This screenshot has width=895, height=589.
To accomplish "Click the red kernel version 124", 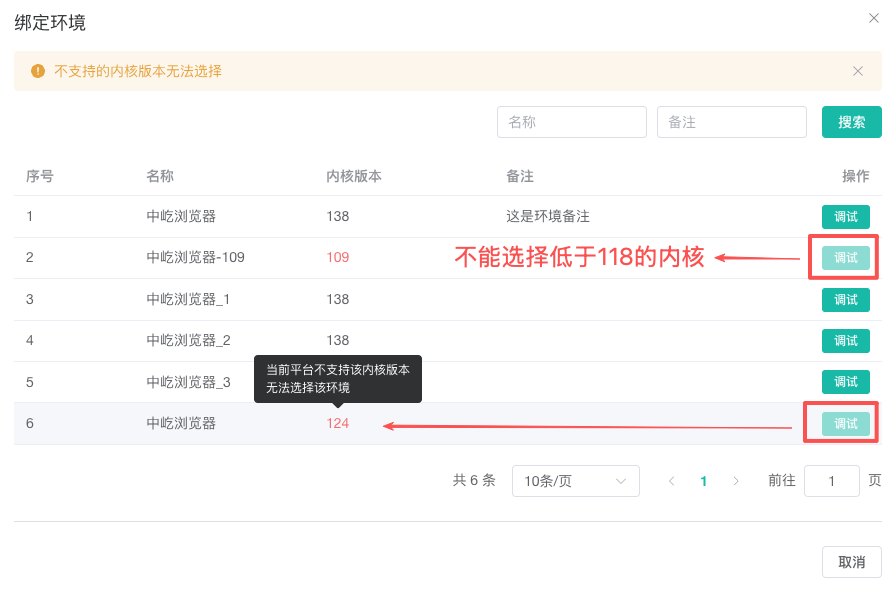I will click(x=337, y=423).
